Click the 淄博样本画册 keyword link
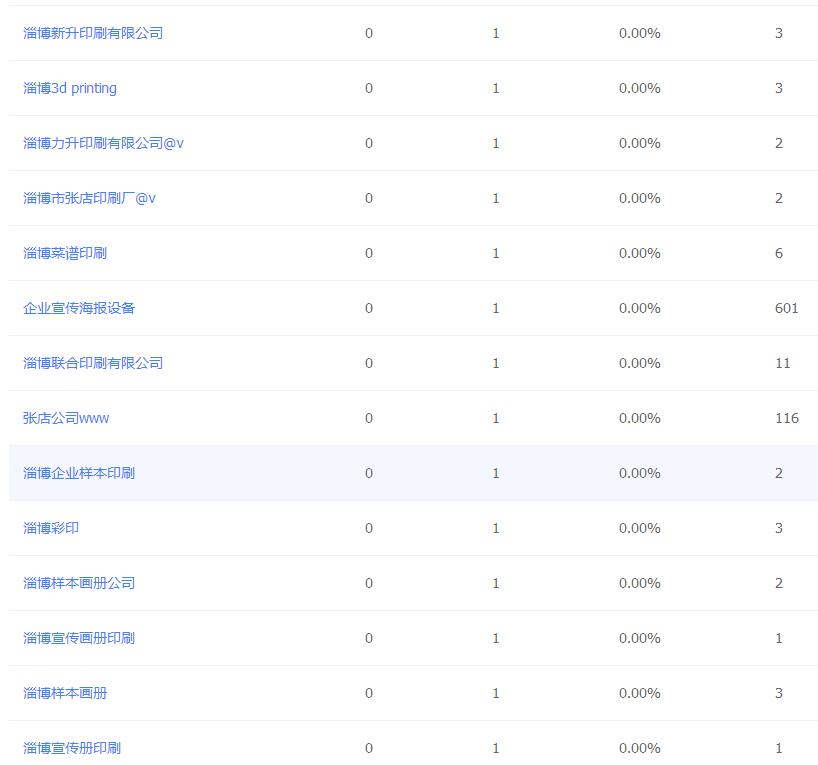818x765 pixels. 65,693
